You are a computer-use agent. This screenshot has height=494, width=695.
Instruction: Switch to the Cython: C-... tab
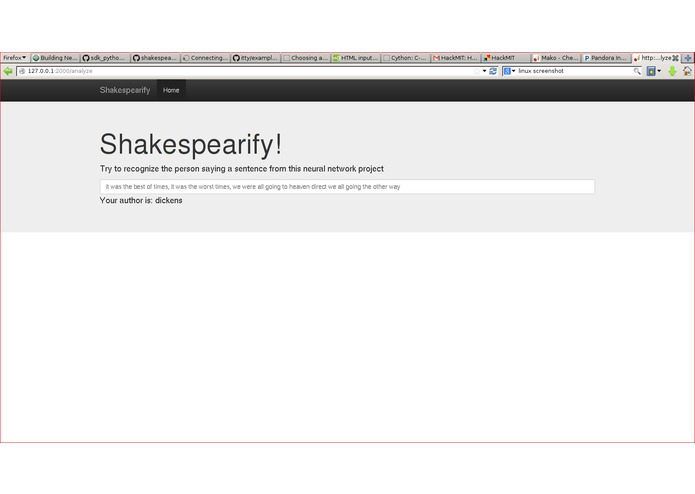406,58
